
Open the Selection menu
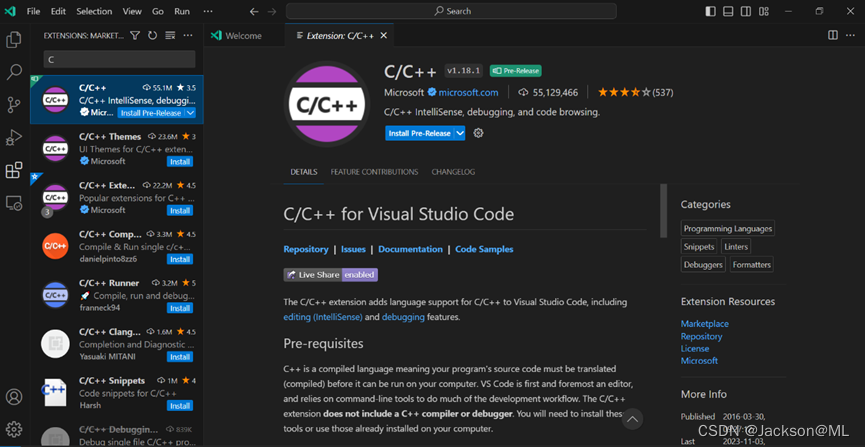pyautogui.click(x=94, y=11)
